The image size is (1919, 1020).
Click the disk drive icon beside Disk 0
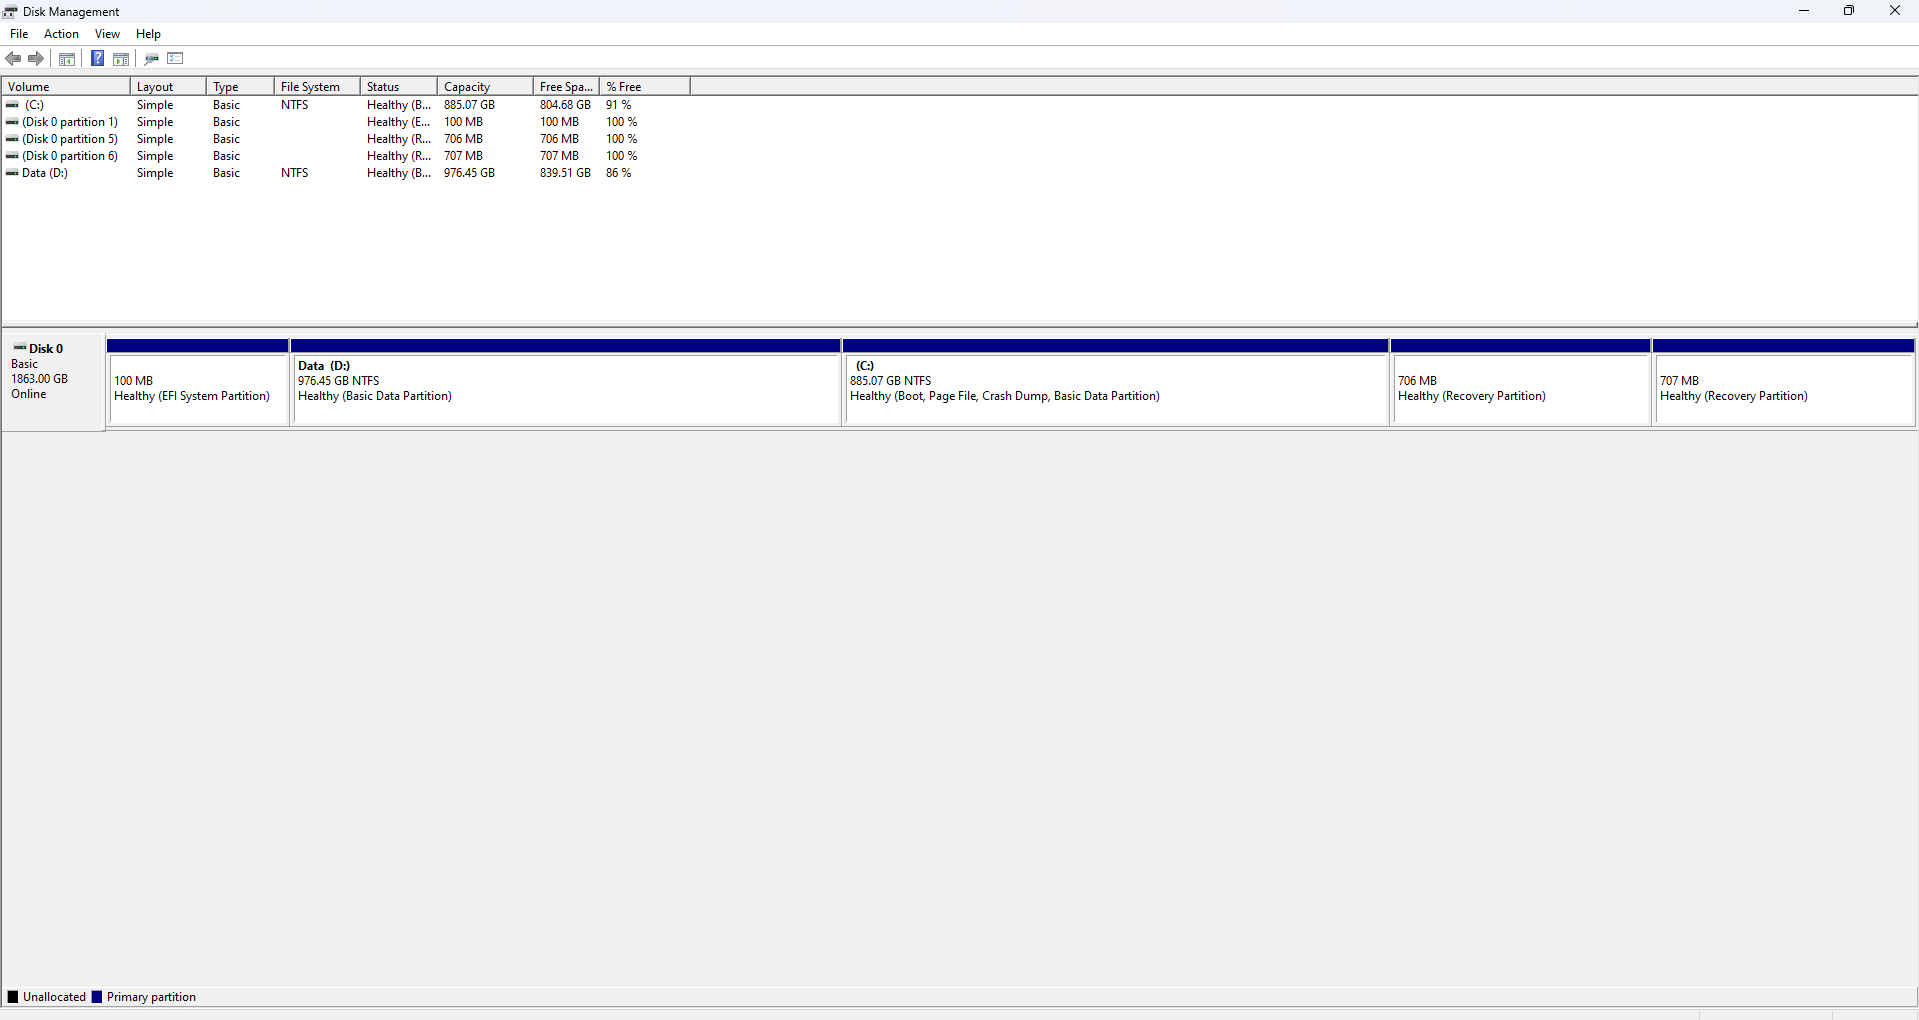tap(20, 348)
